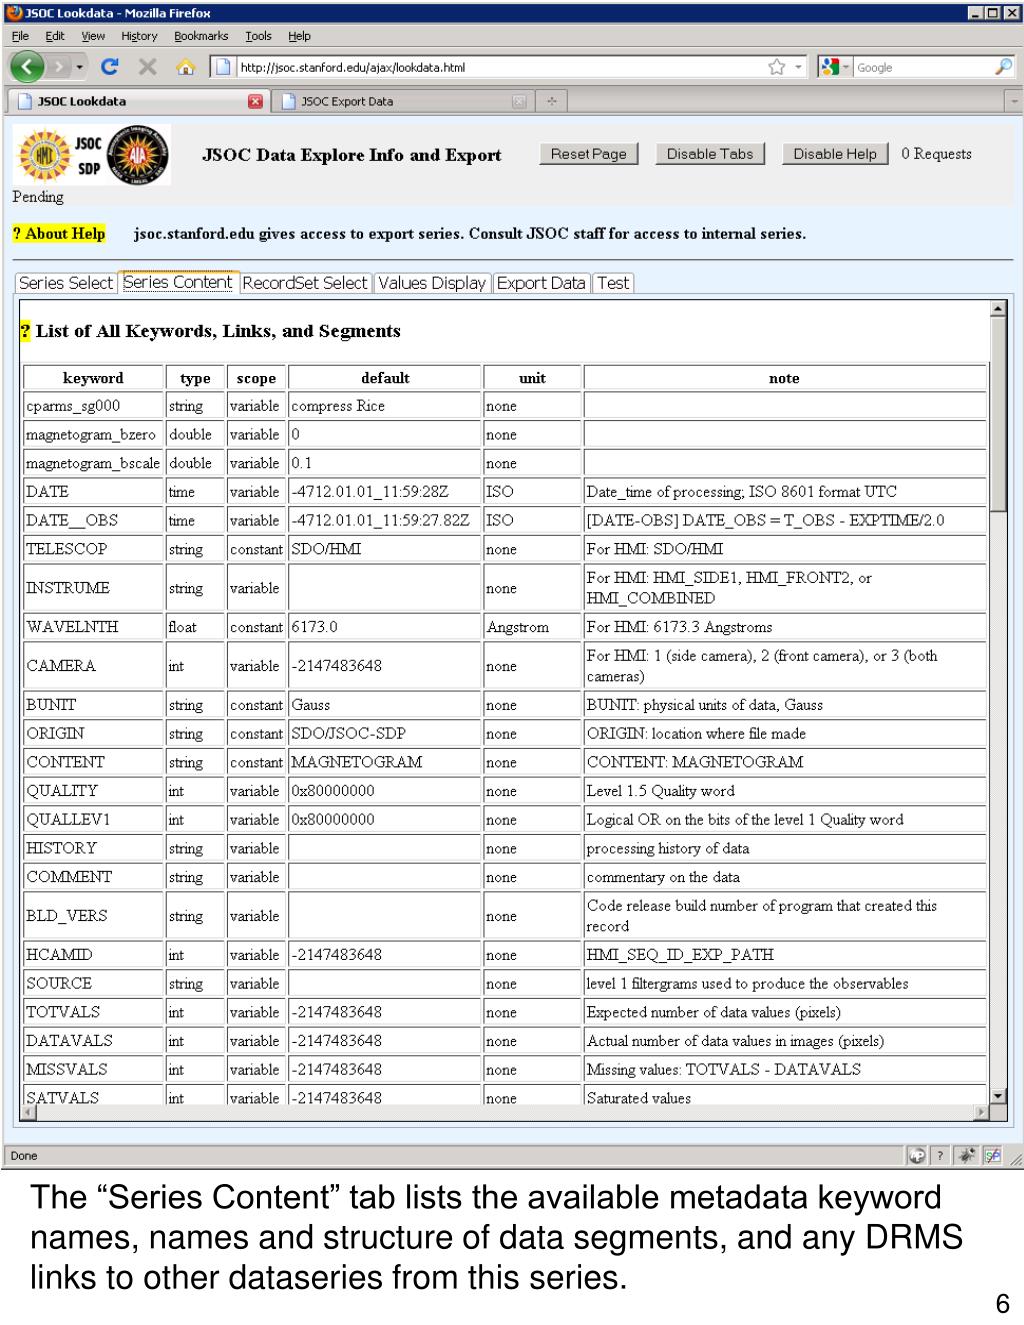Click the Disable Help button
1024x1325 pixels.
pyautogui.click(x=835, y=154)
